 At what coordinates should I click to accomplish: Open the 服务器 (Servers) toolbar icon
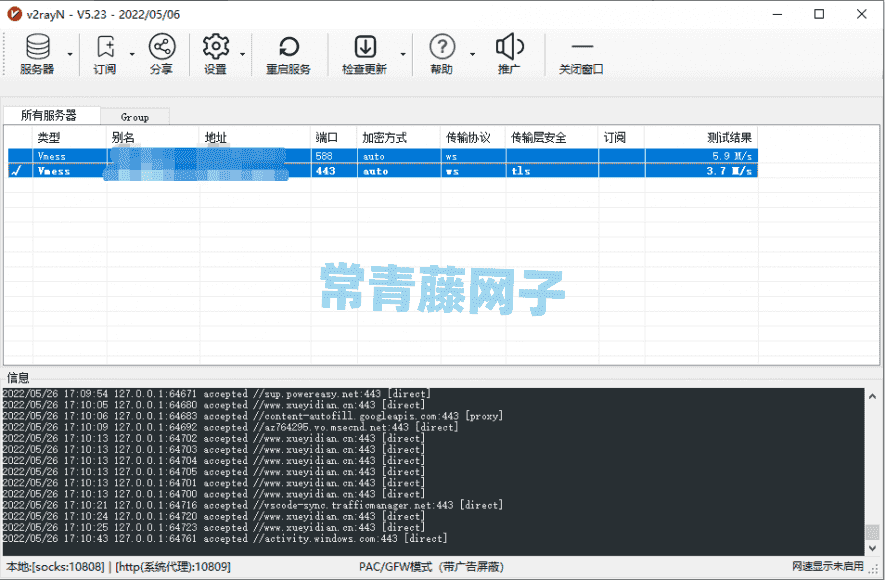tap(37, 54)
